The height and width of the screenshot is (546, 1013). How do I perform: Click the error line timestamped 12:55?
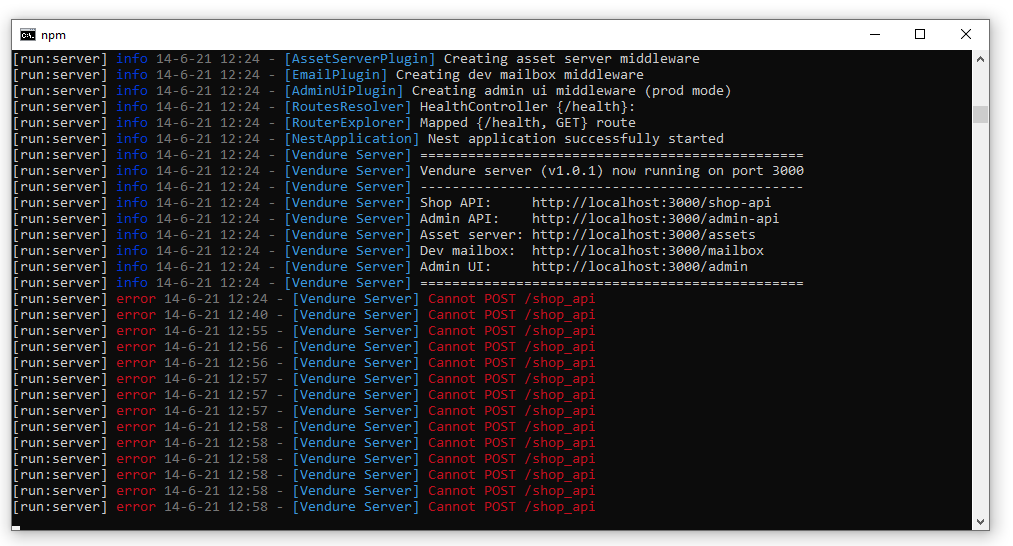304,331
